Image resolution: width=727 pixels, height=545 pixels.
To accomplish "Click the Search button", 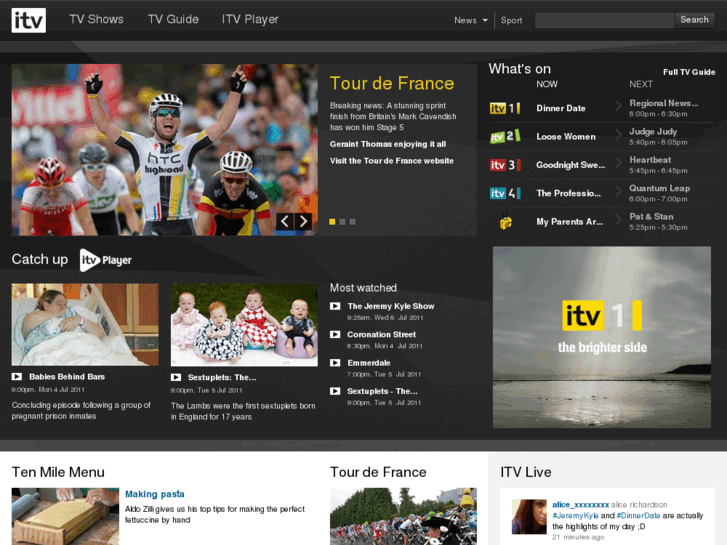I will (x=694, y=20).
